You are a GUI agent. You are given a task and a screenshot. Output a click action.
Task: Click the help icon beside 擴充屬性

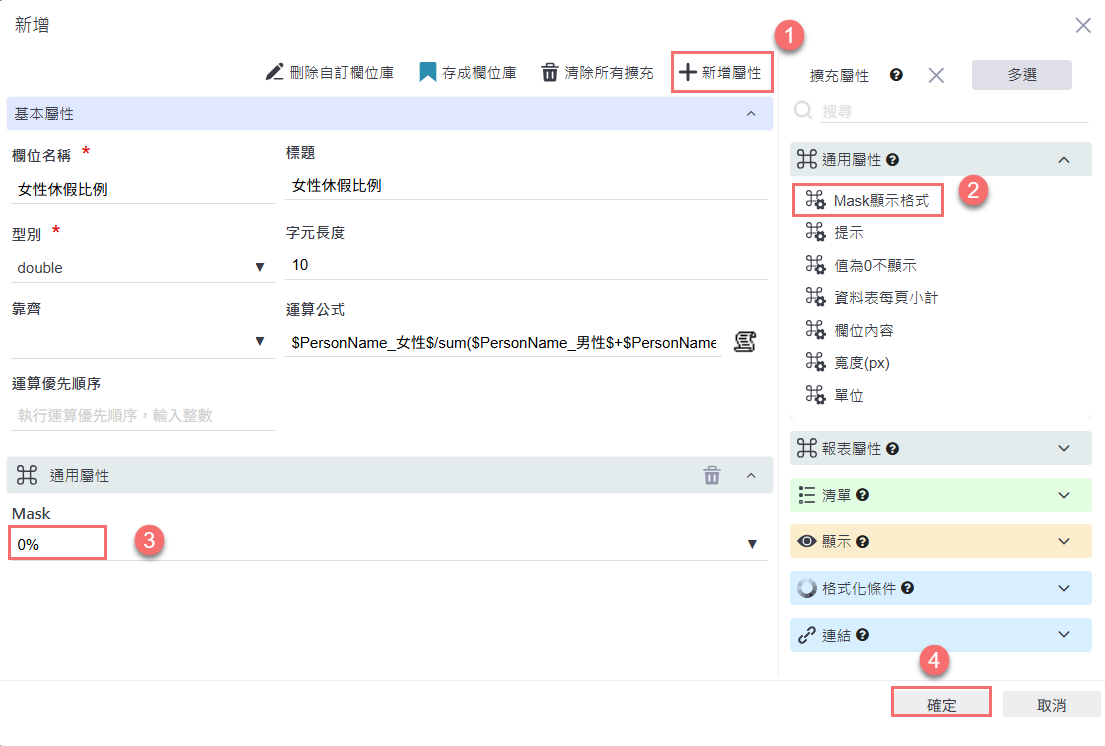[x=896, y=75]
